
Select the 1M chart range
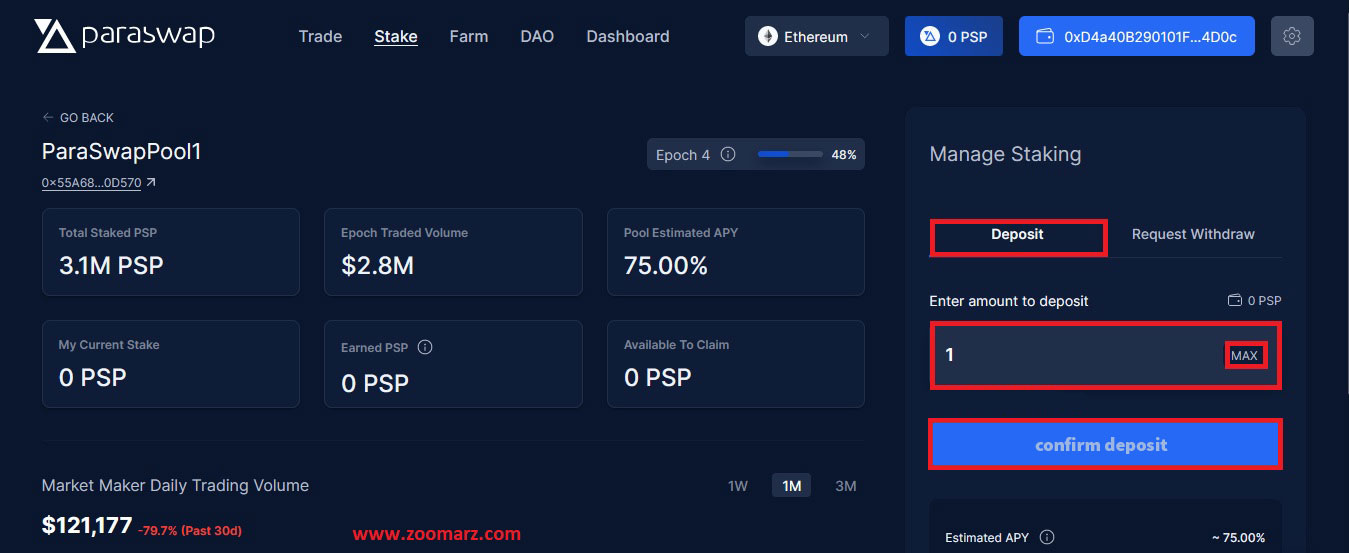pyautogui.click(x=791, y=486)
